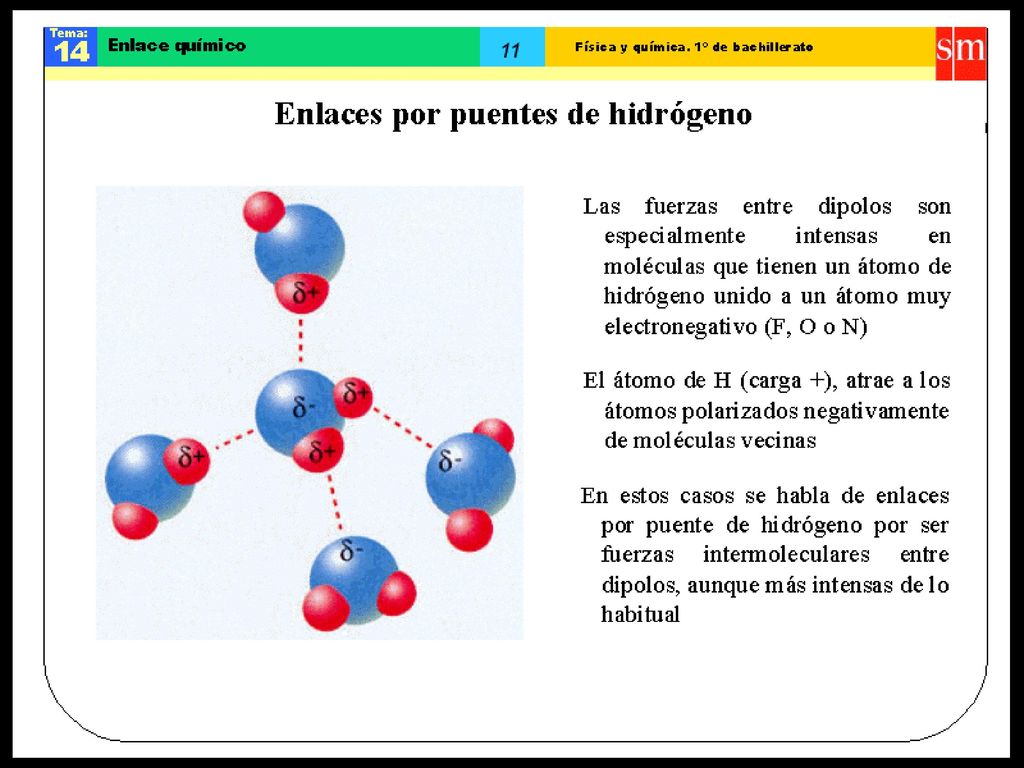
Task: Click the dotted hydrogen bond below the top molecule
Action: pyautogui.click(x=300, y=340)
